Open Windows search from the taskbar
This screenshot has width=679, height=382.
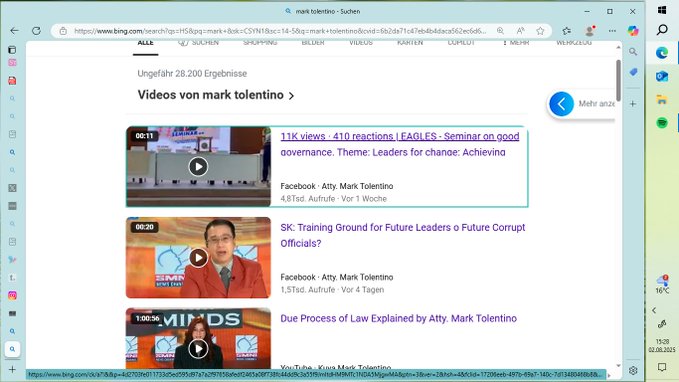pos(662,30)
